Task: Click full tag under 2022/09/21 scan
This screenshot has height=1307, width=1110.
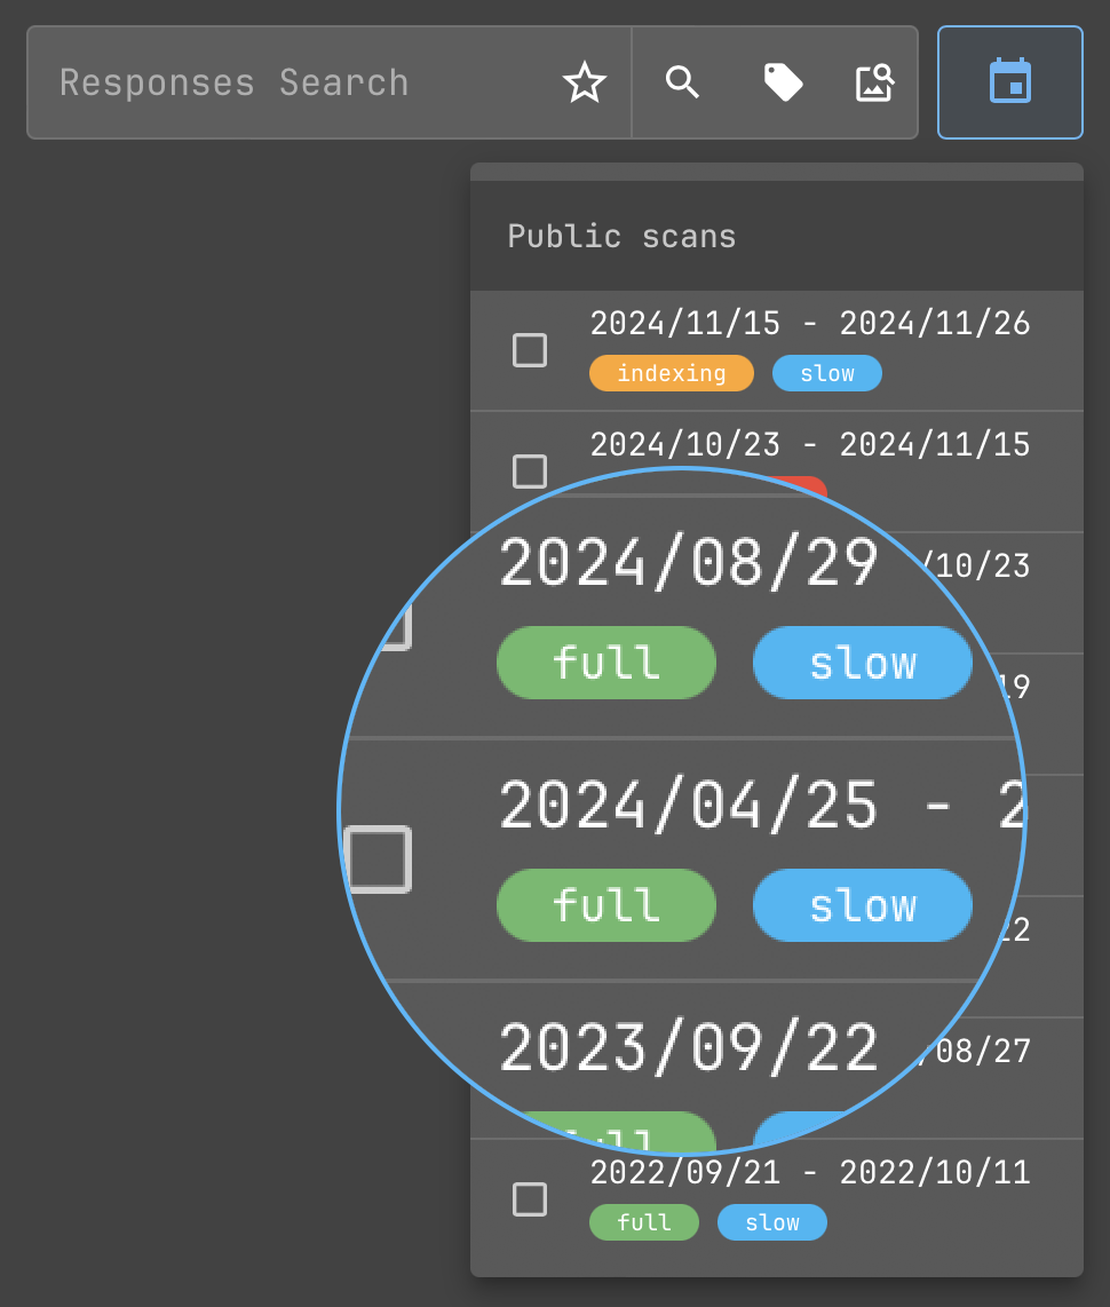Action: [x=644, y=1222]
